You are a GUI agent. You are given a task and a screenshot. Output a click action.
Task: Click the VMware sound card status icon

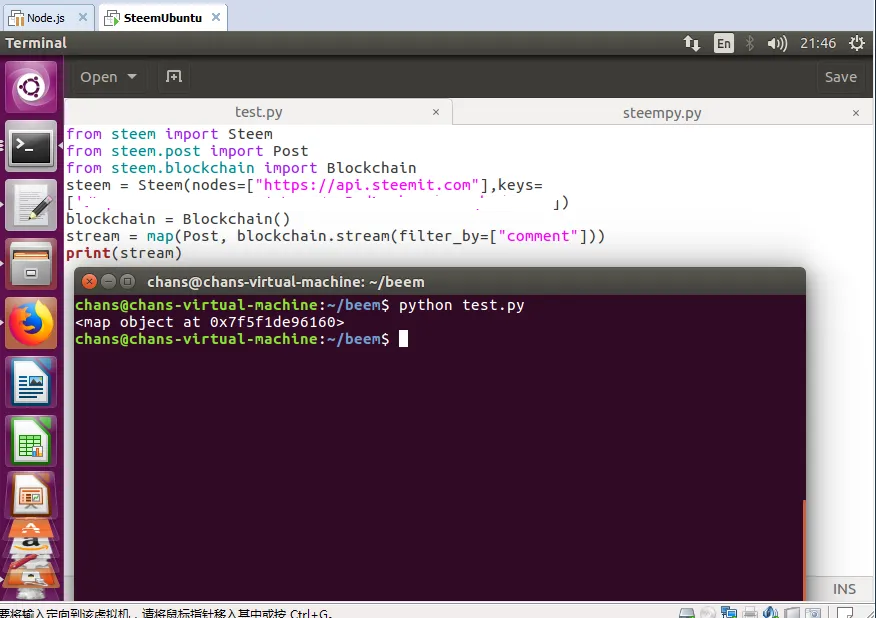point(770,612)
